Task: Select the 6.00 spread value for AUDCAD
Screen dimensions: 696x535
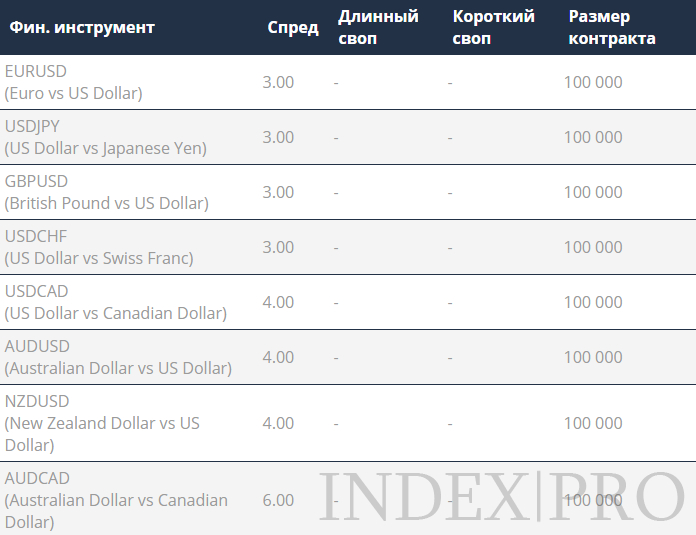Action: point(278,500)
